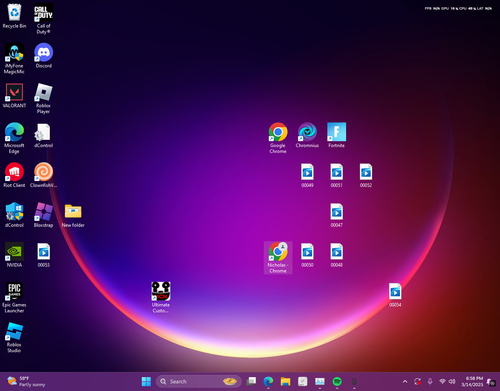This screenshot has width=500, height=391.
Task: Open the weather widget showing 59°F
Action: click(x=27, y=381)
